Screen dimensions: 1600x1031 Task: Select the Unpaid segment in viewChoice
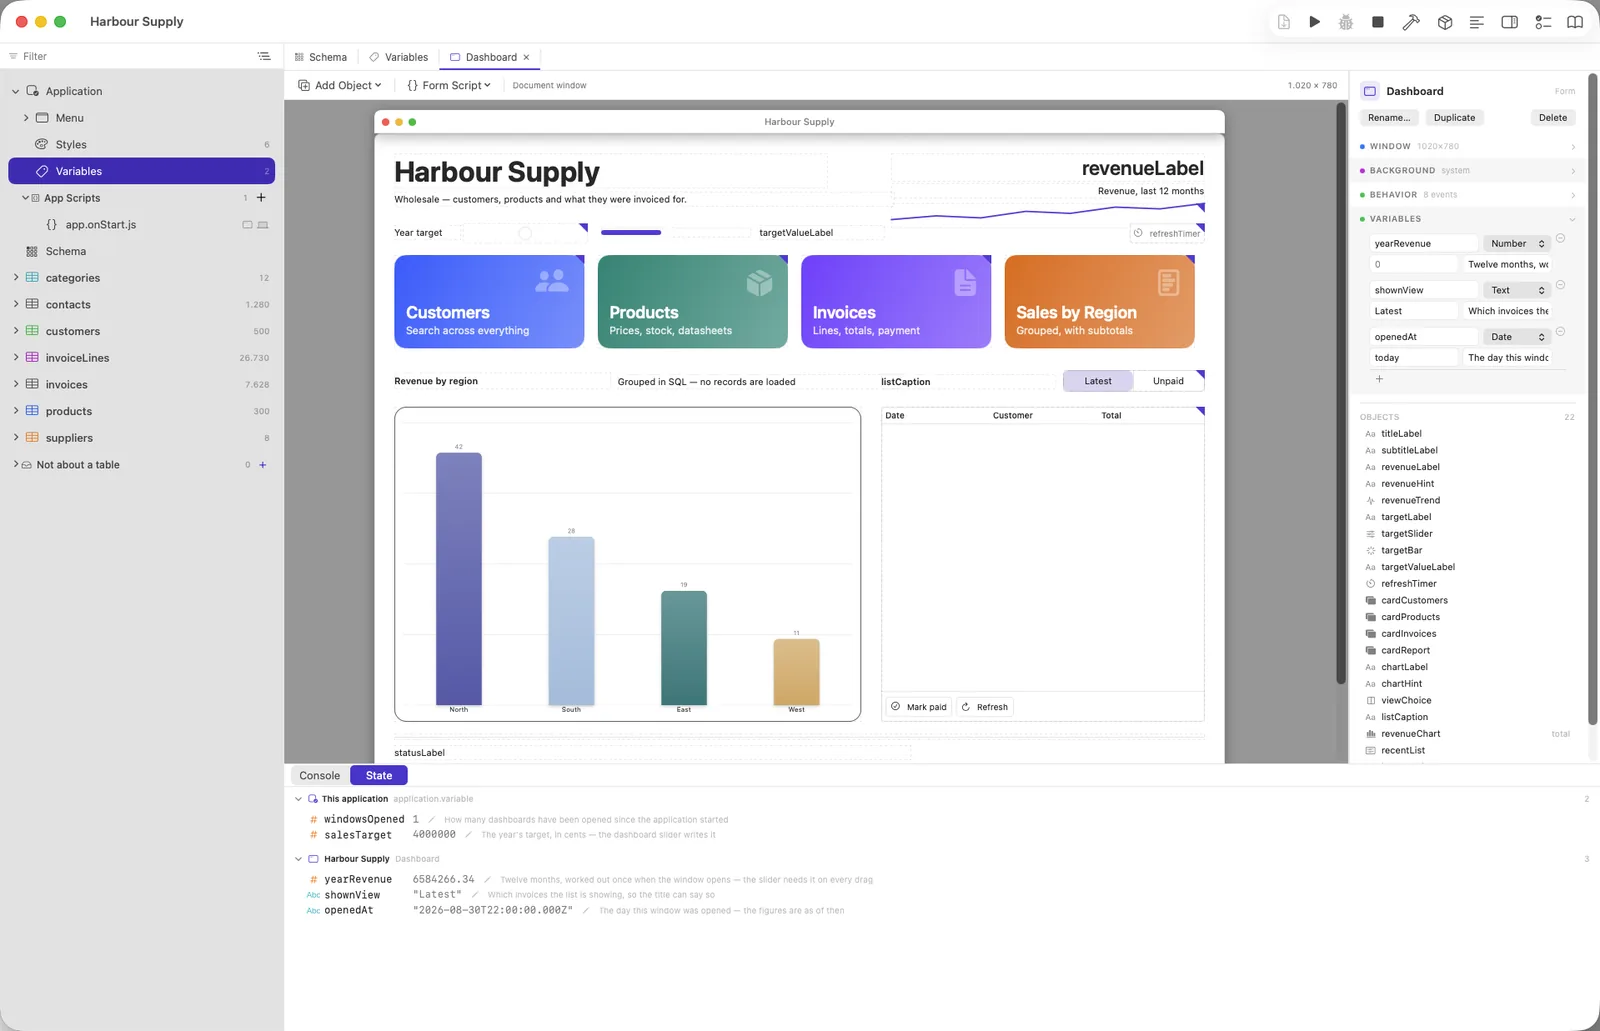pos(1168,381)
